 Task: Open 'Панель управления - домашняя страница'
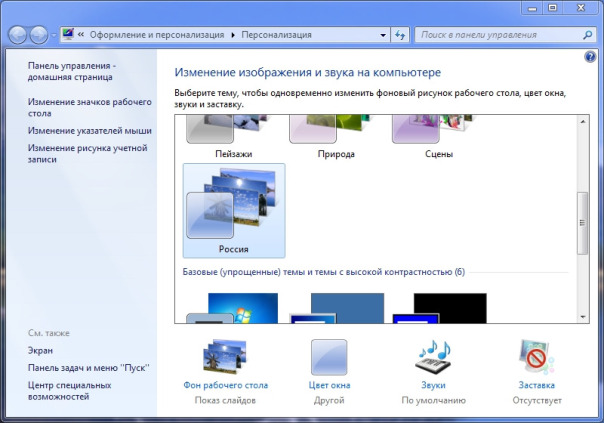tap(72, 71)
